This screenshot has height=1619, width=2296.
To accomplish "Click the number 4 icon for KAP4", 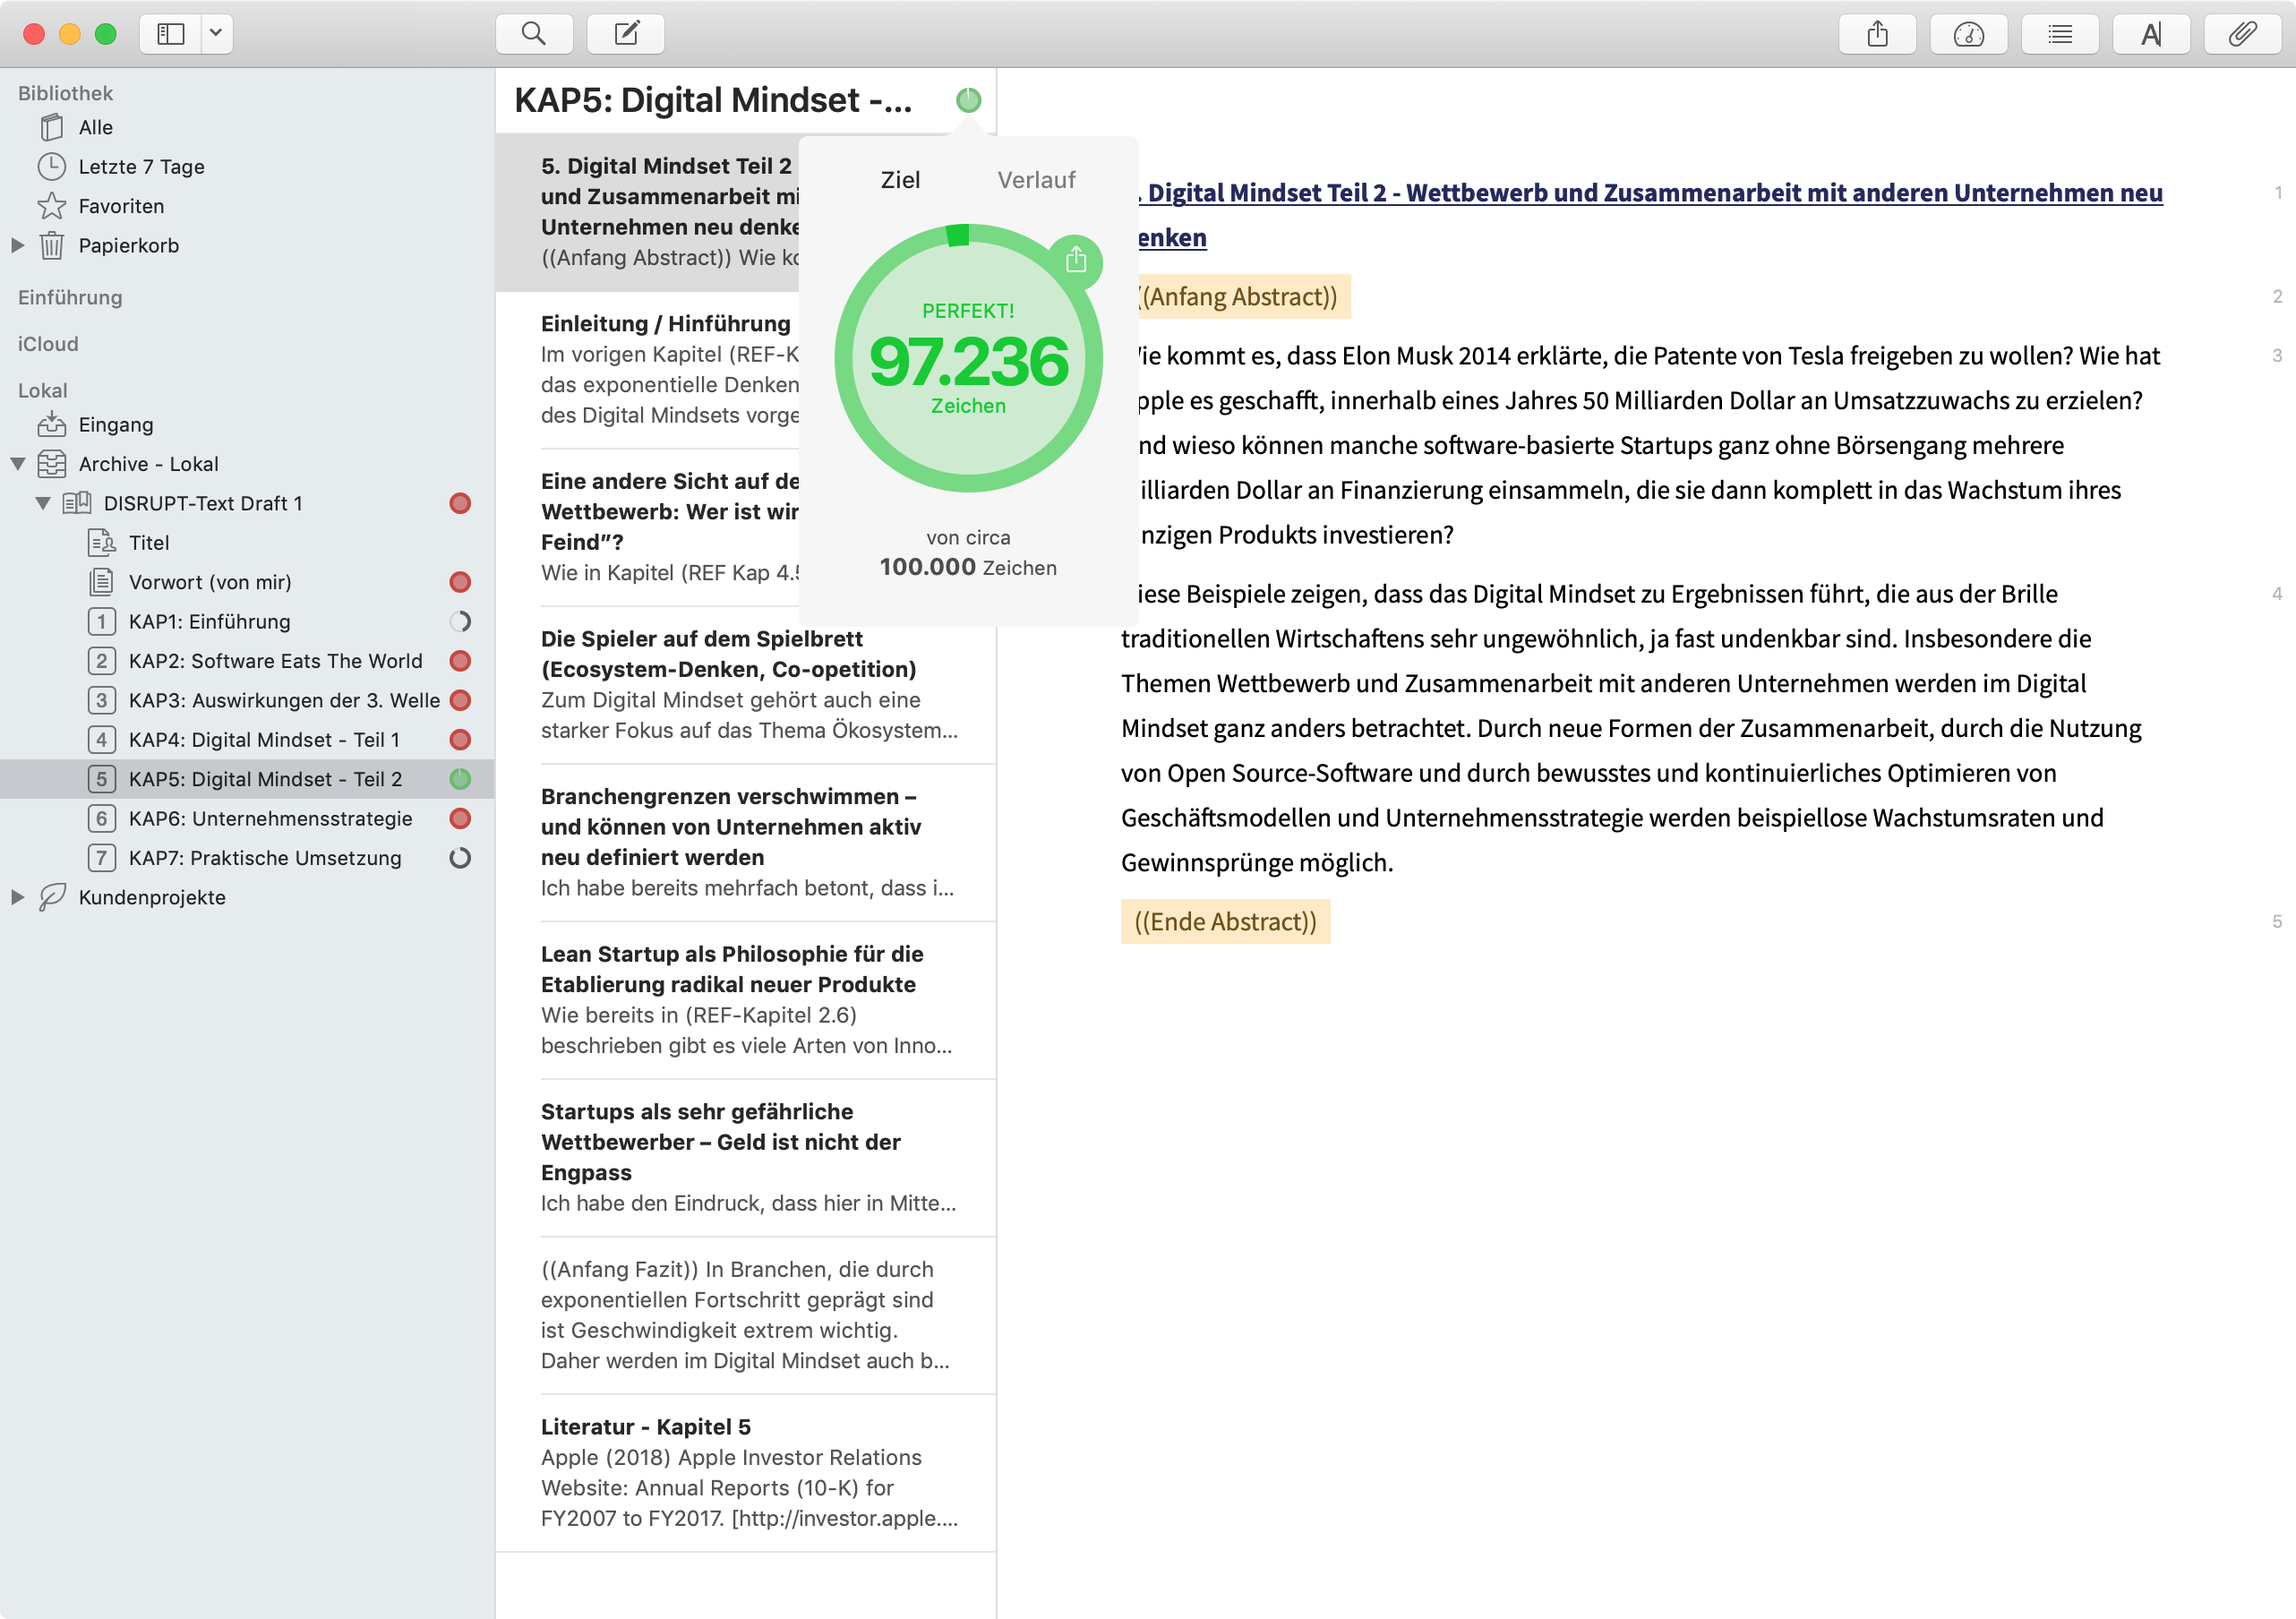I will tap(101, 740).
